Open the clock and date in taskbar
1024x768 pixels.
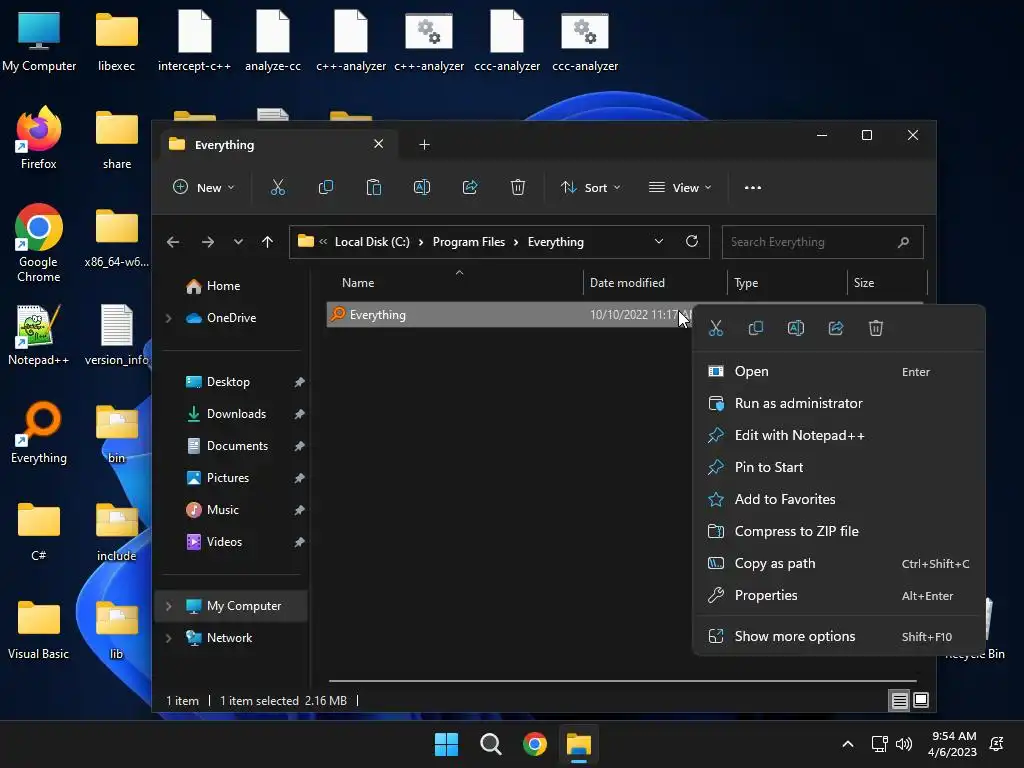tap(953, 744)
